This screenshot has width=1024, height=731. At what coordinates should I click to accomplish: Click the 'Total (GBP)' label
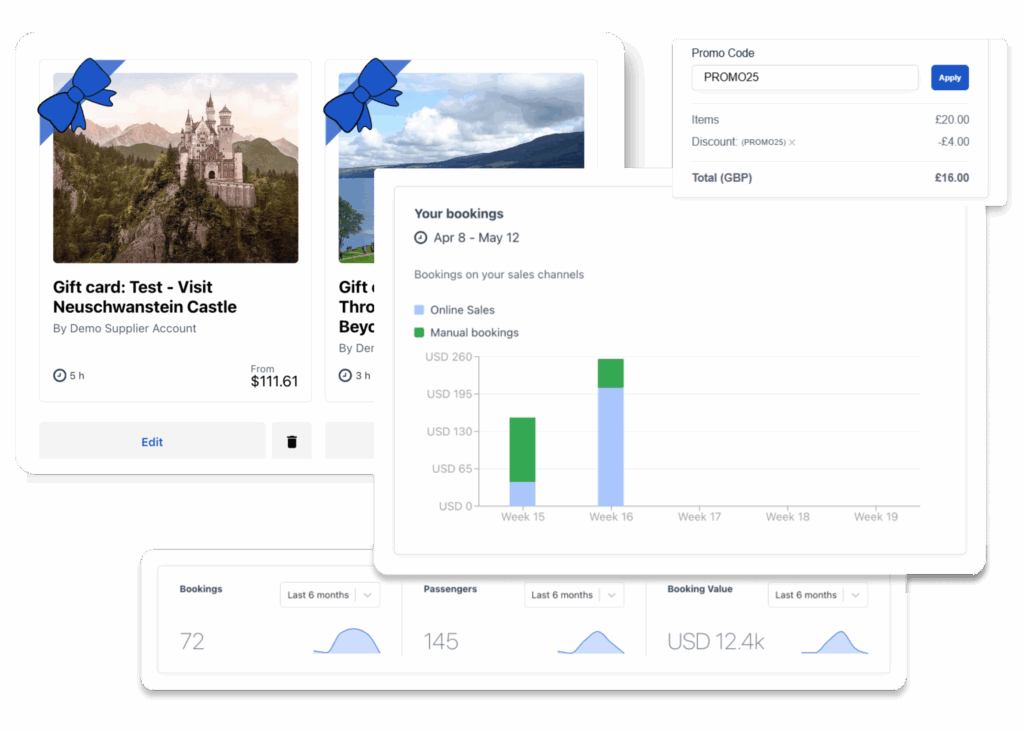tap(722, 178)
